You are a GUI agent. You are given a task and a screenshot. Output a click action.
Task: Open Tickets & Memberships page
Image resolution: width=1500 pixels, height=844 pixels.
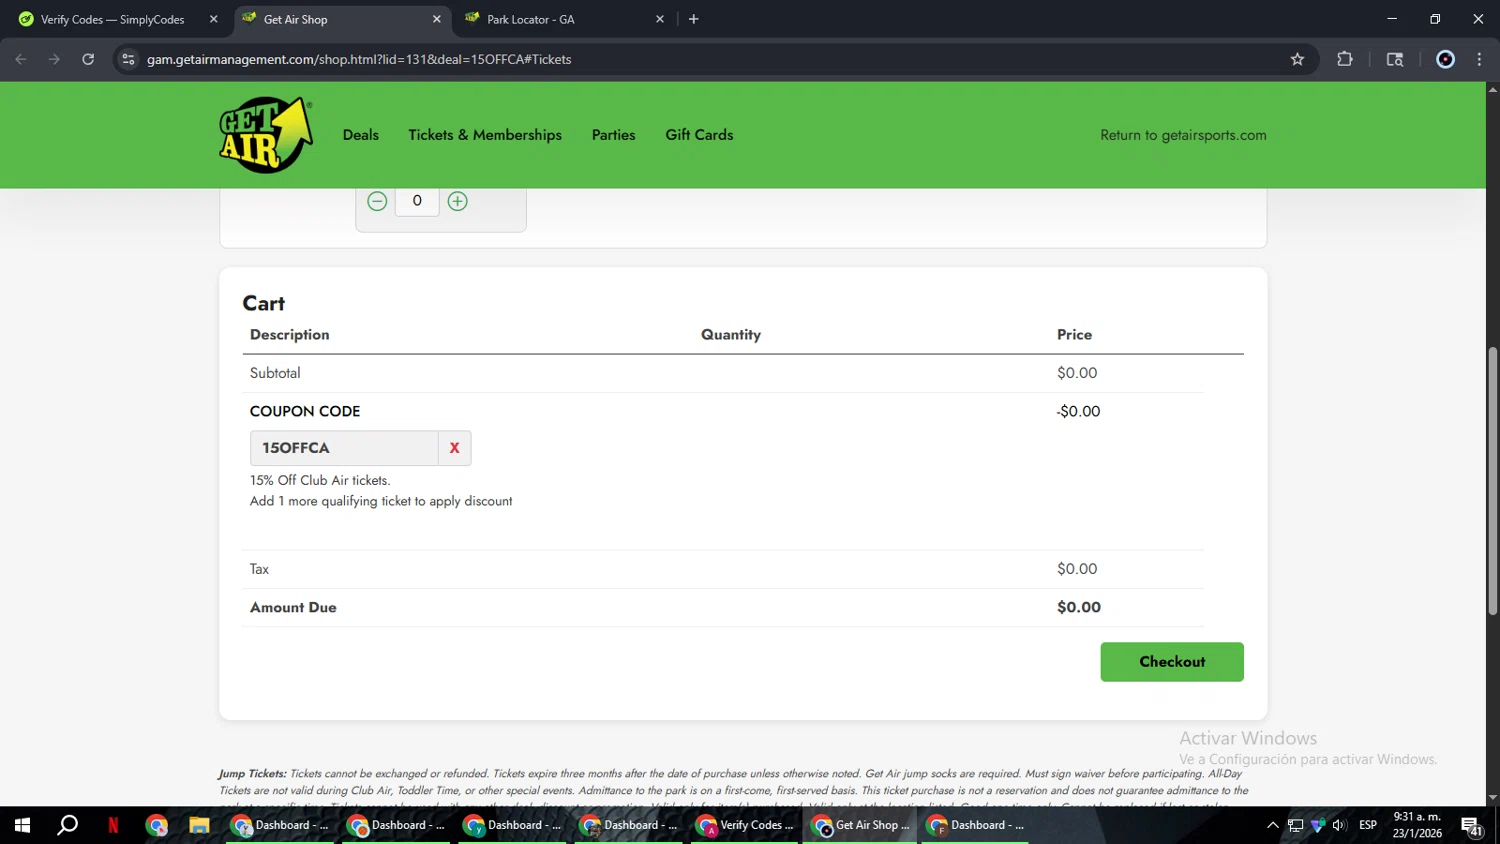(x=485, y=135)
